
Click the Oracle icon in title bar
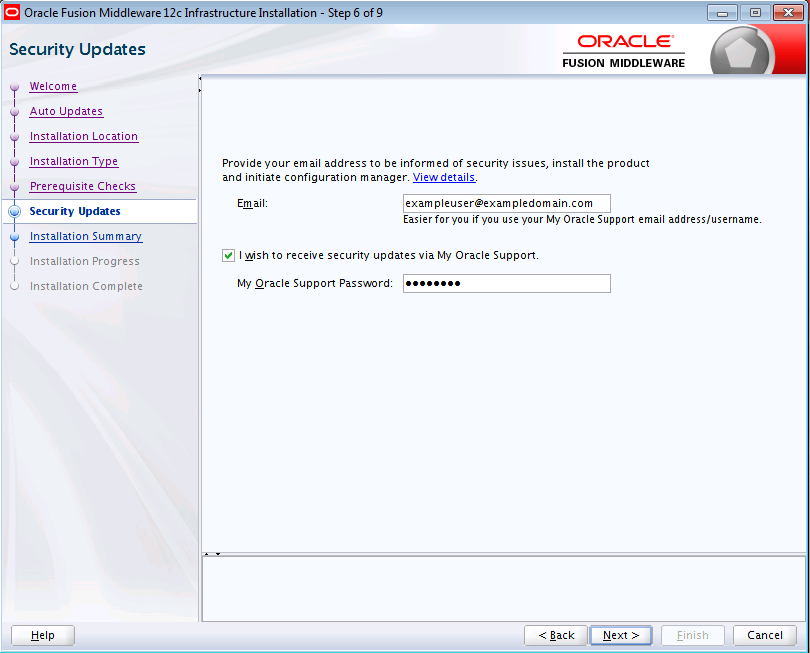tap(12, 12)
